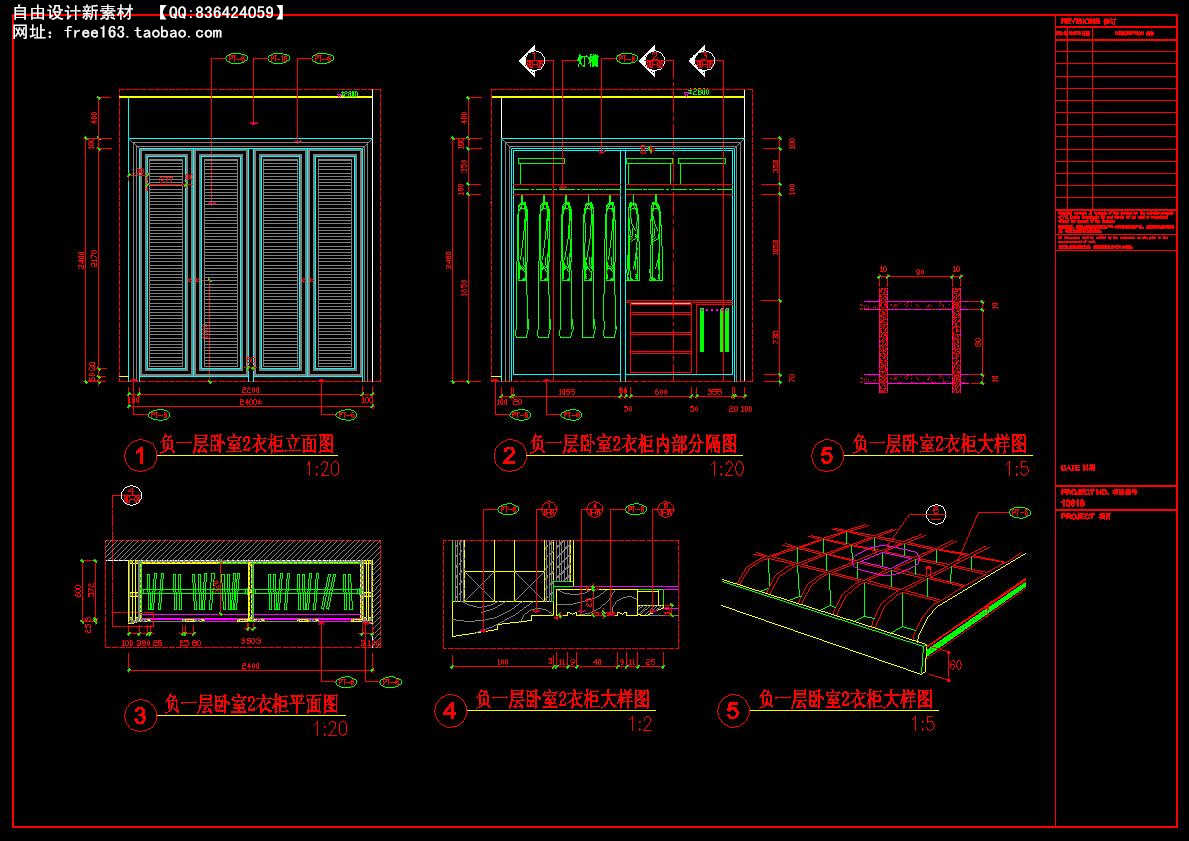Select the DESCRIPTION column header in the revisions table

coord(1134,33)
